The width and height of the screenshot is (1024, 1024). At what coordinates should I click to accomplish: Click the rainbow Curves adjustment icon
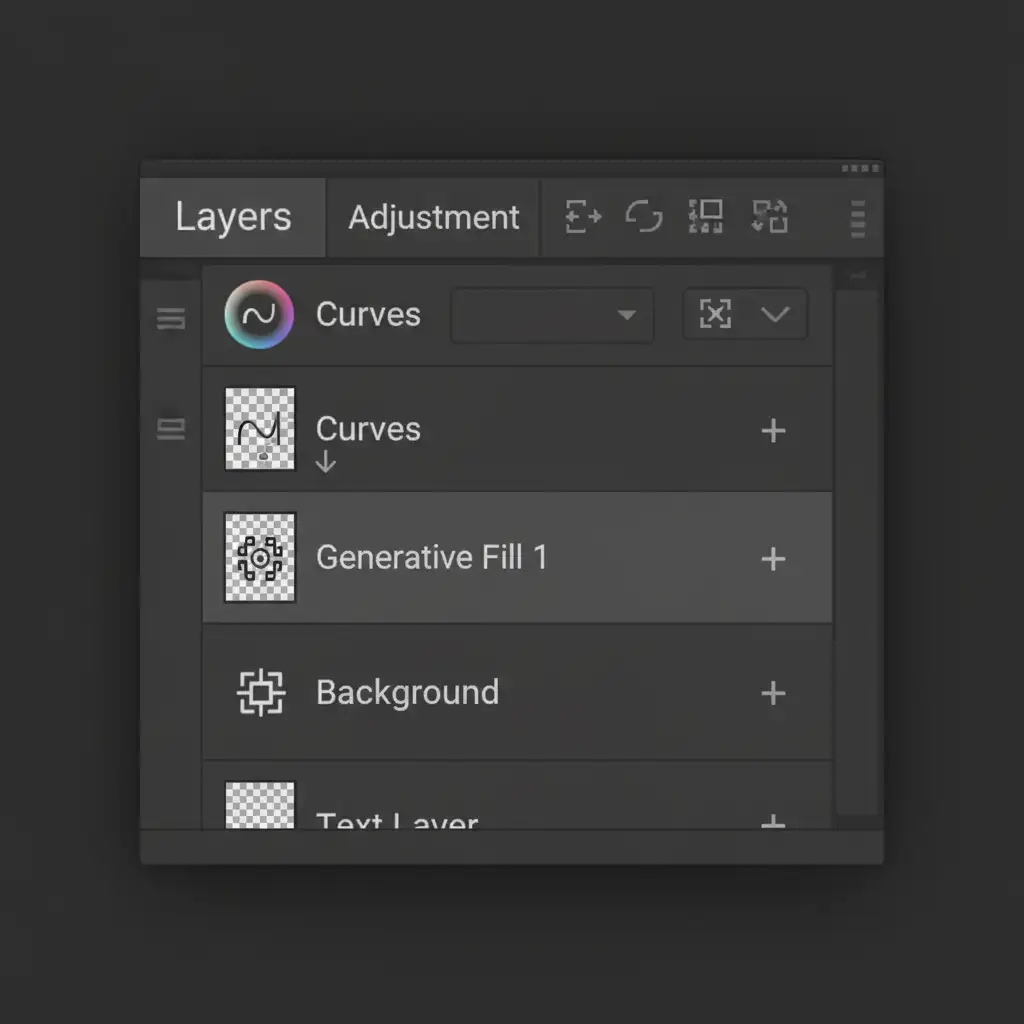260,314
